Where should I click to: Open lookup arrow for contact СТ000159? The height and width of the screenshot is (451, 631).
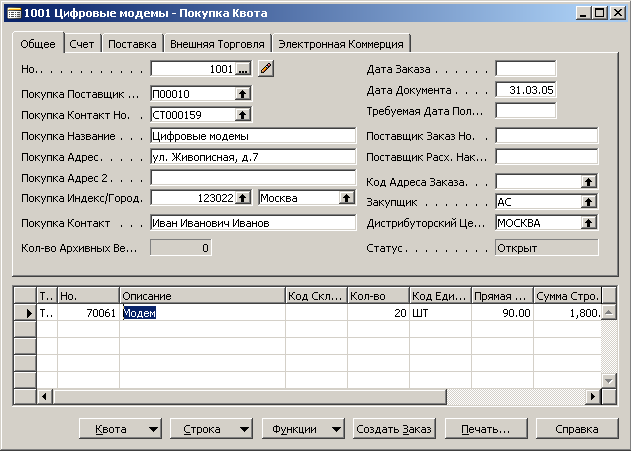[x=243, y=115]
